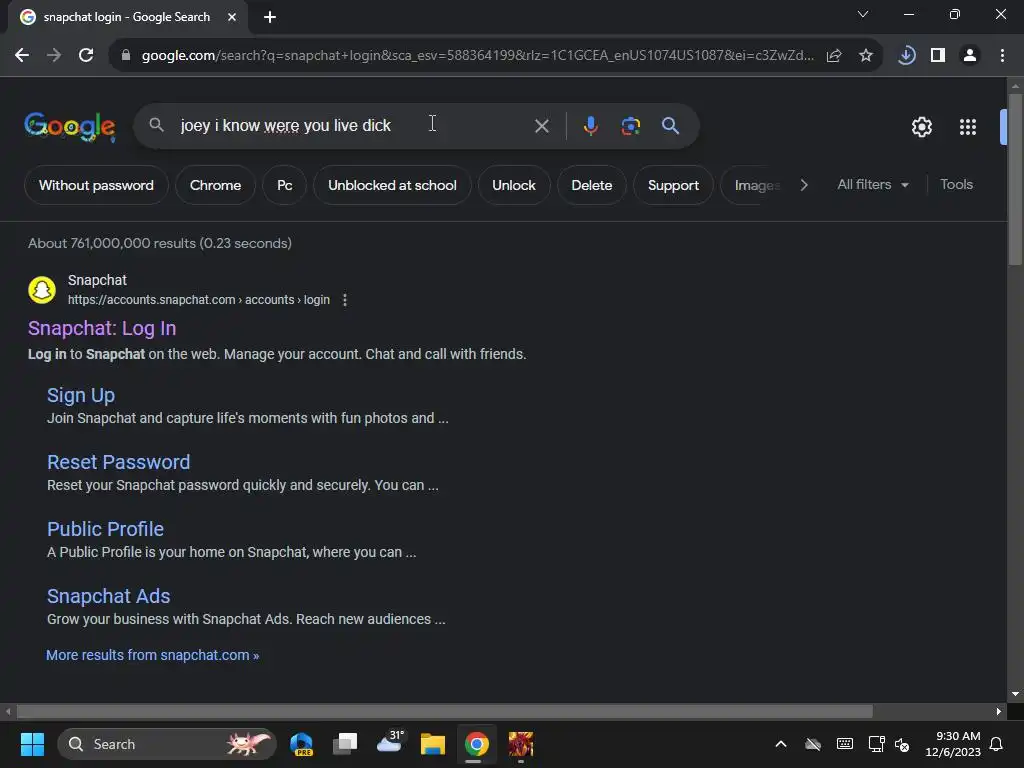Select the 'Support' filter chip
The image size is (1024, 768).
pyautogui.click(x=673, y=185)
